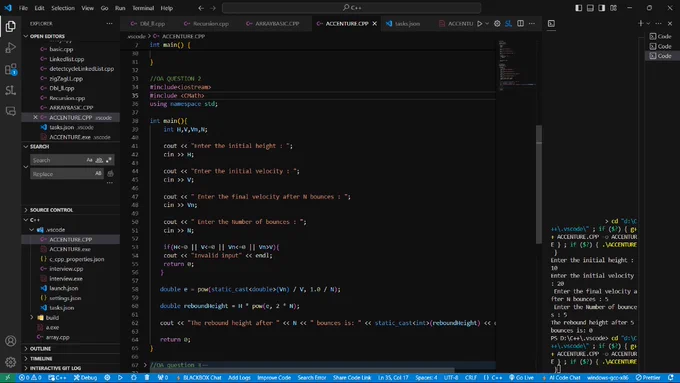Viewport: 680px width, 383px height.
Task: Open the File menu
Action: 23,8
